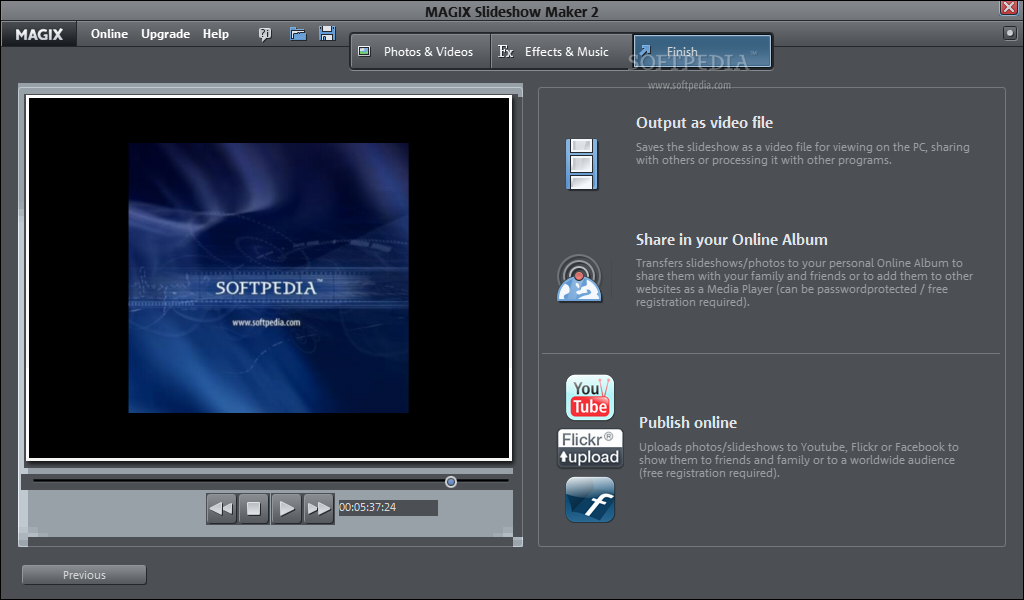Stop slideshow playback
This screenshot has height=600, width=1024.
[x=253, y=508]
